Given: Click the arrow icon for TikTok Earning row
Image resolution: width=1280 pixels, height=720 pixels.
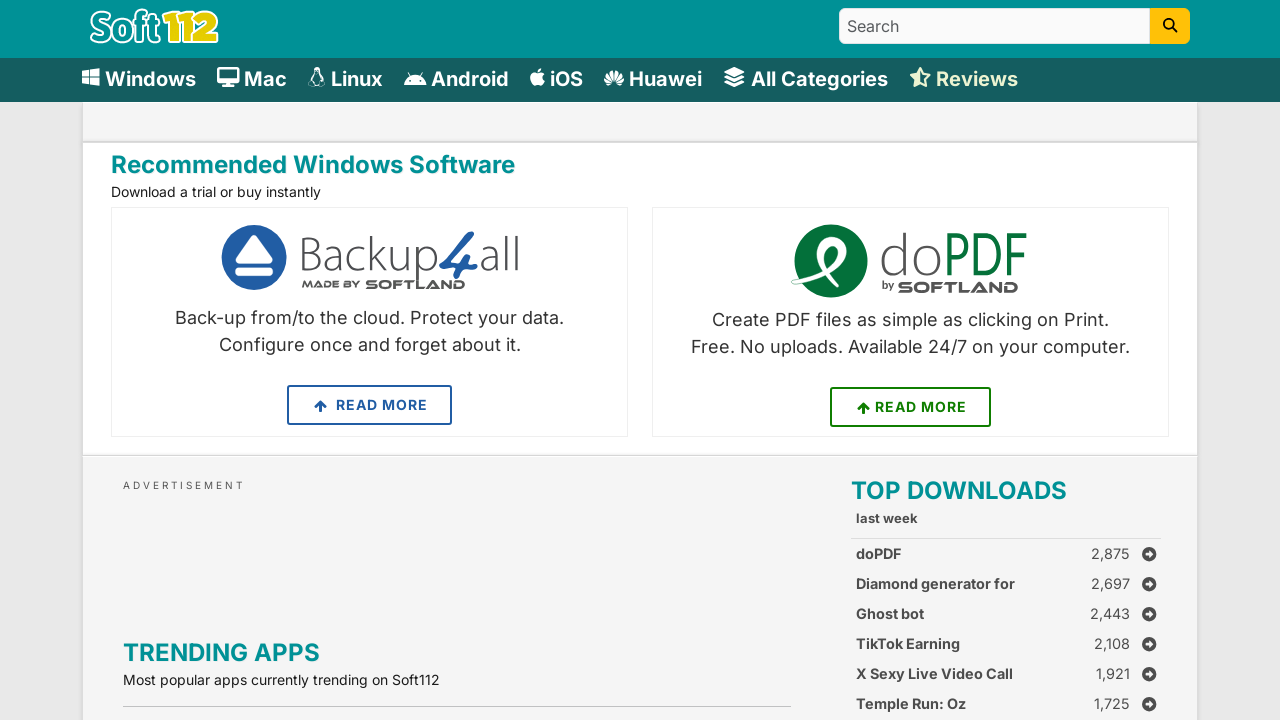Looking at the screenshot, I should [x=1149, y=644].
